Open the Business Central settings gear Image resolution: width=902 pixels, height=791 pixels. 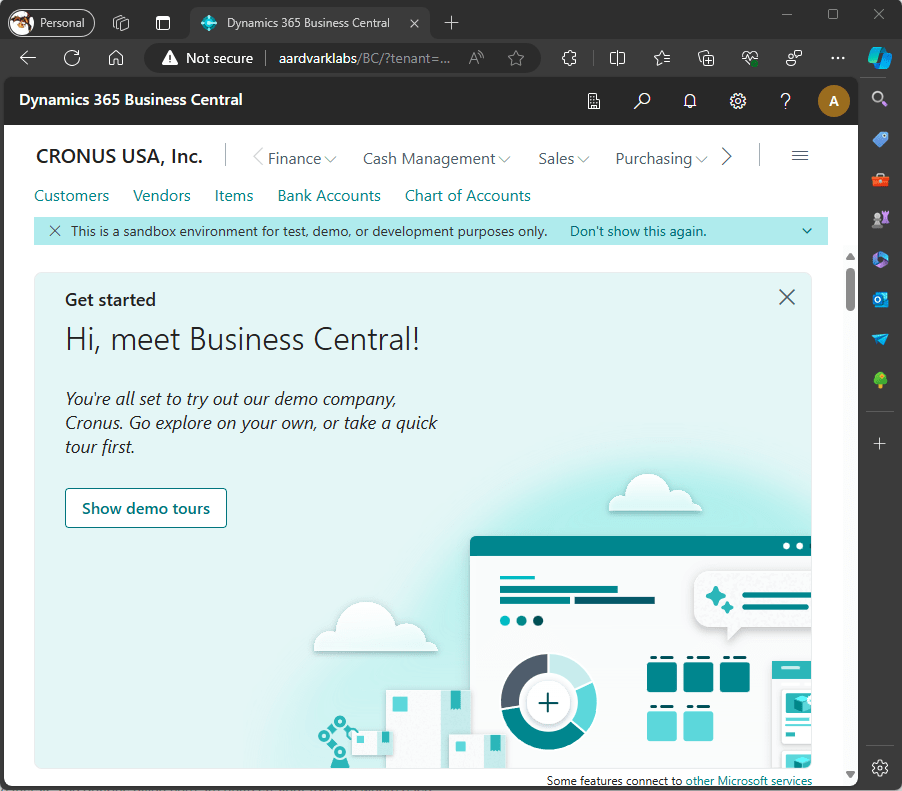click(738, 100)
